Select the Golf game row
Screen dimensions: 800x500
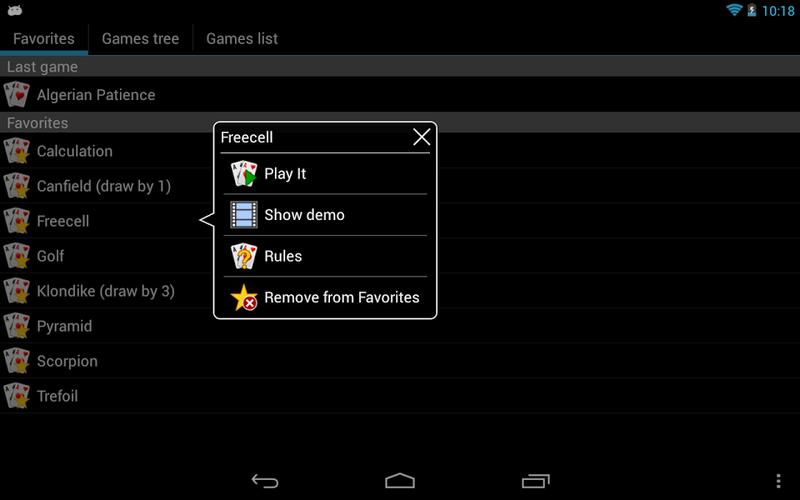coord(400,256)
